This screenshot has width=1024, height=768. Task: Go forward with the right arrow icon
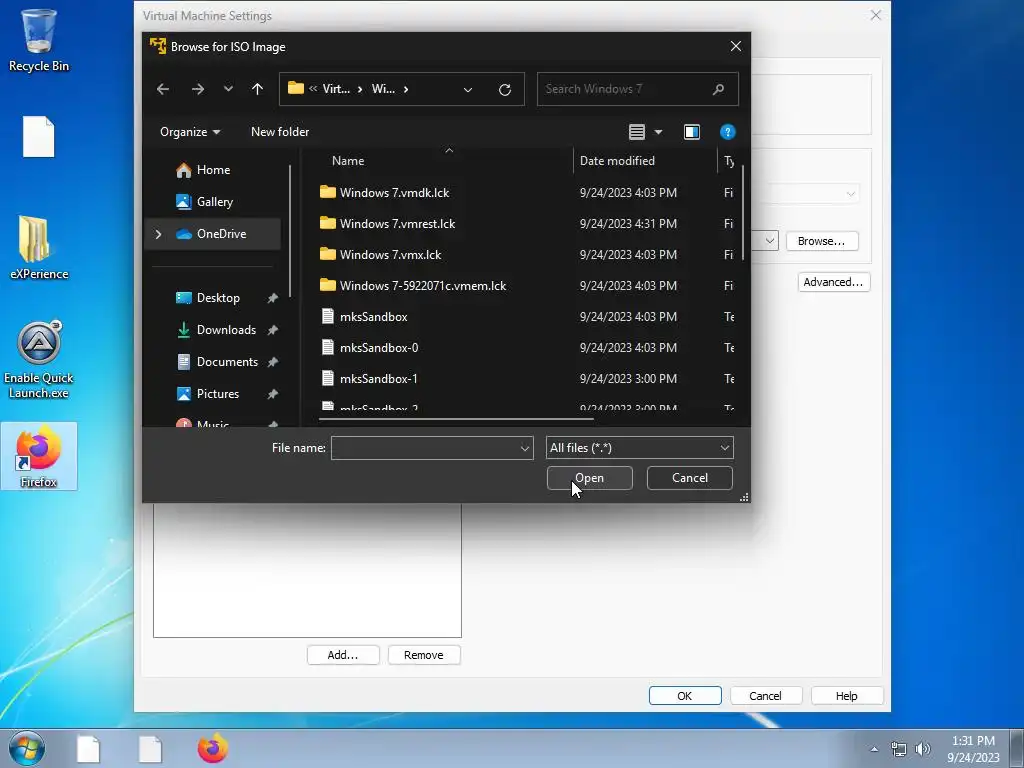(197, 89)
